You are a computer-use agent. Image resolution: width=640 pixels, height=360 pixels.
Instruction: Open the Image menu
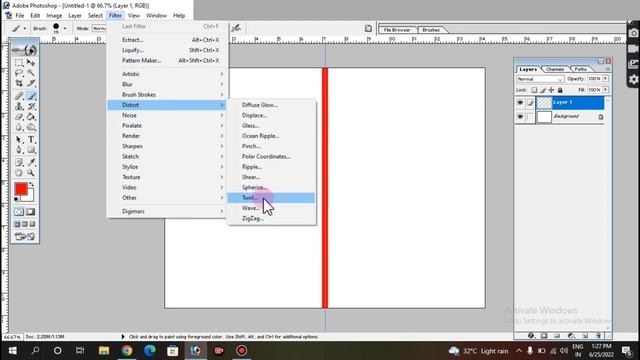click(x=54, y=16)
